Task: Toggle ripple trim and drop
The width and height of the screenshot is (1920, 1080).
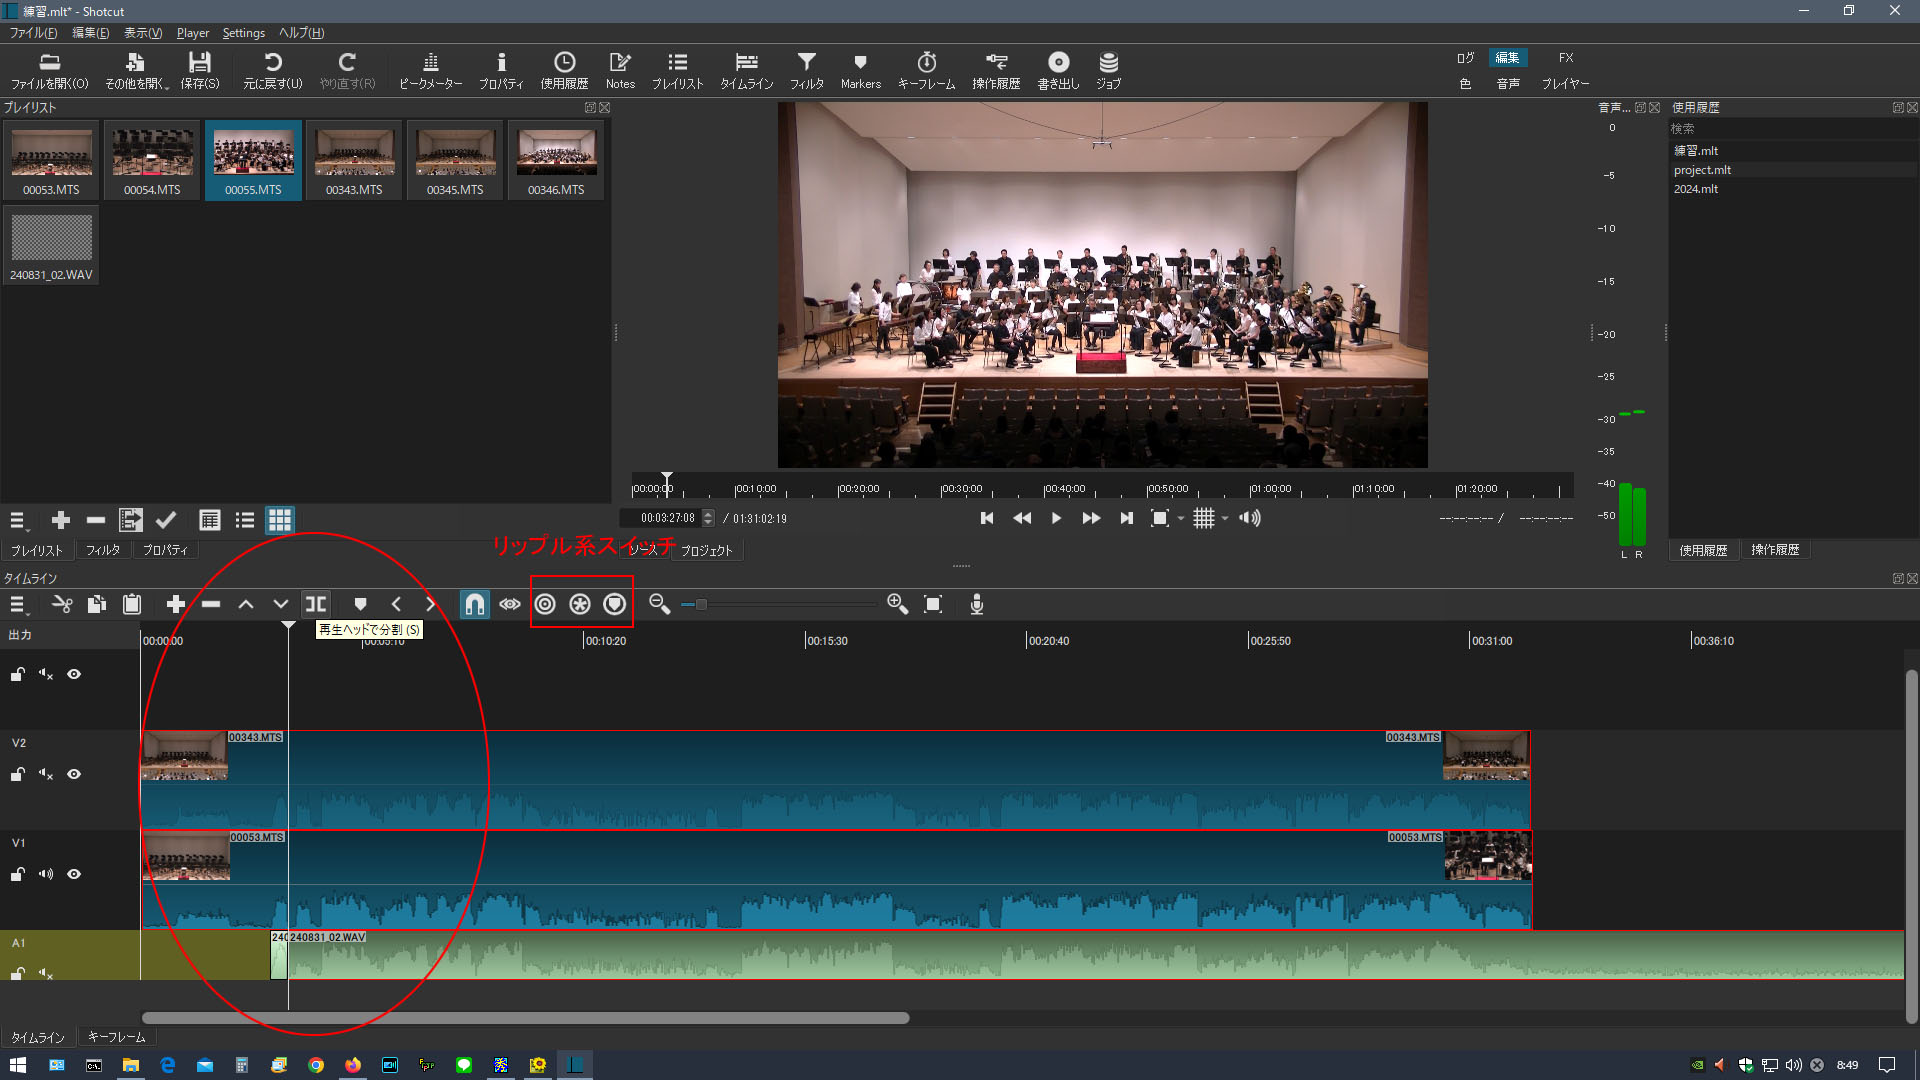Action: coord(545,604)
